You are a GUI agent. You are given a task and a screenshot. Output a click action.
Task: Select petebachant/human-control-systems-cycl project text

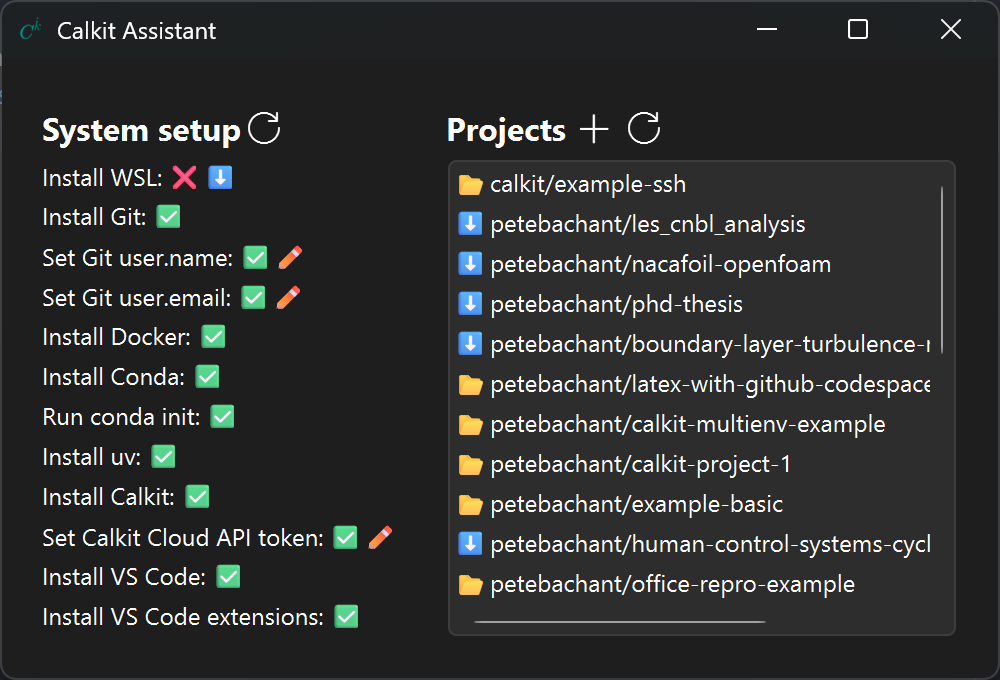(710, 544)
